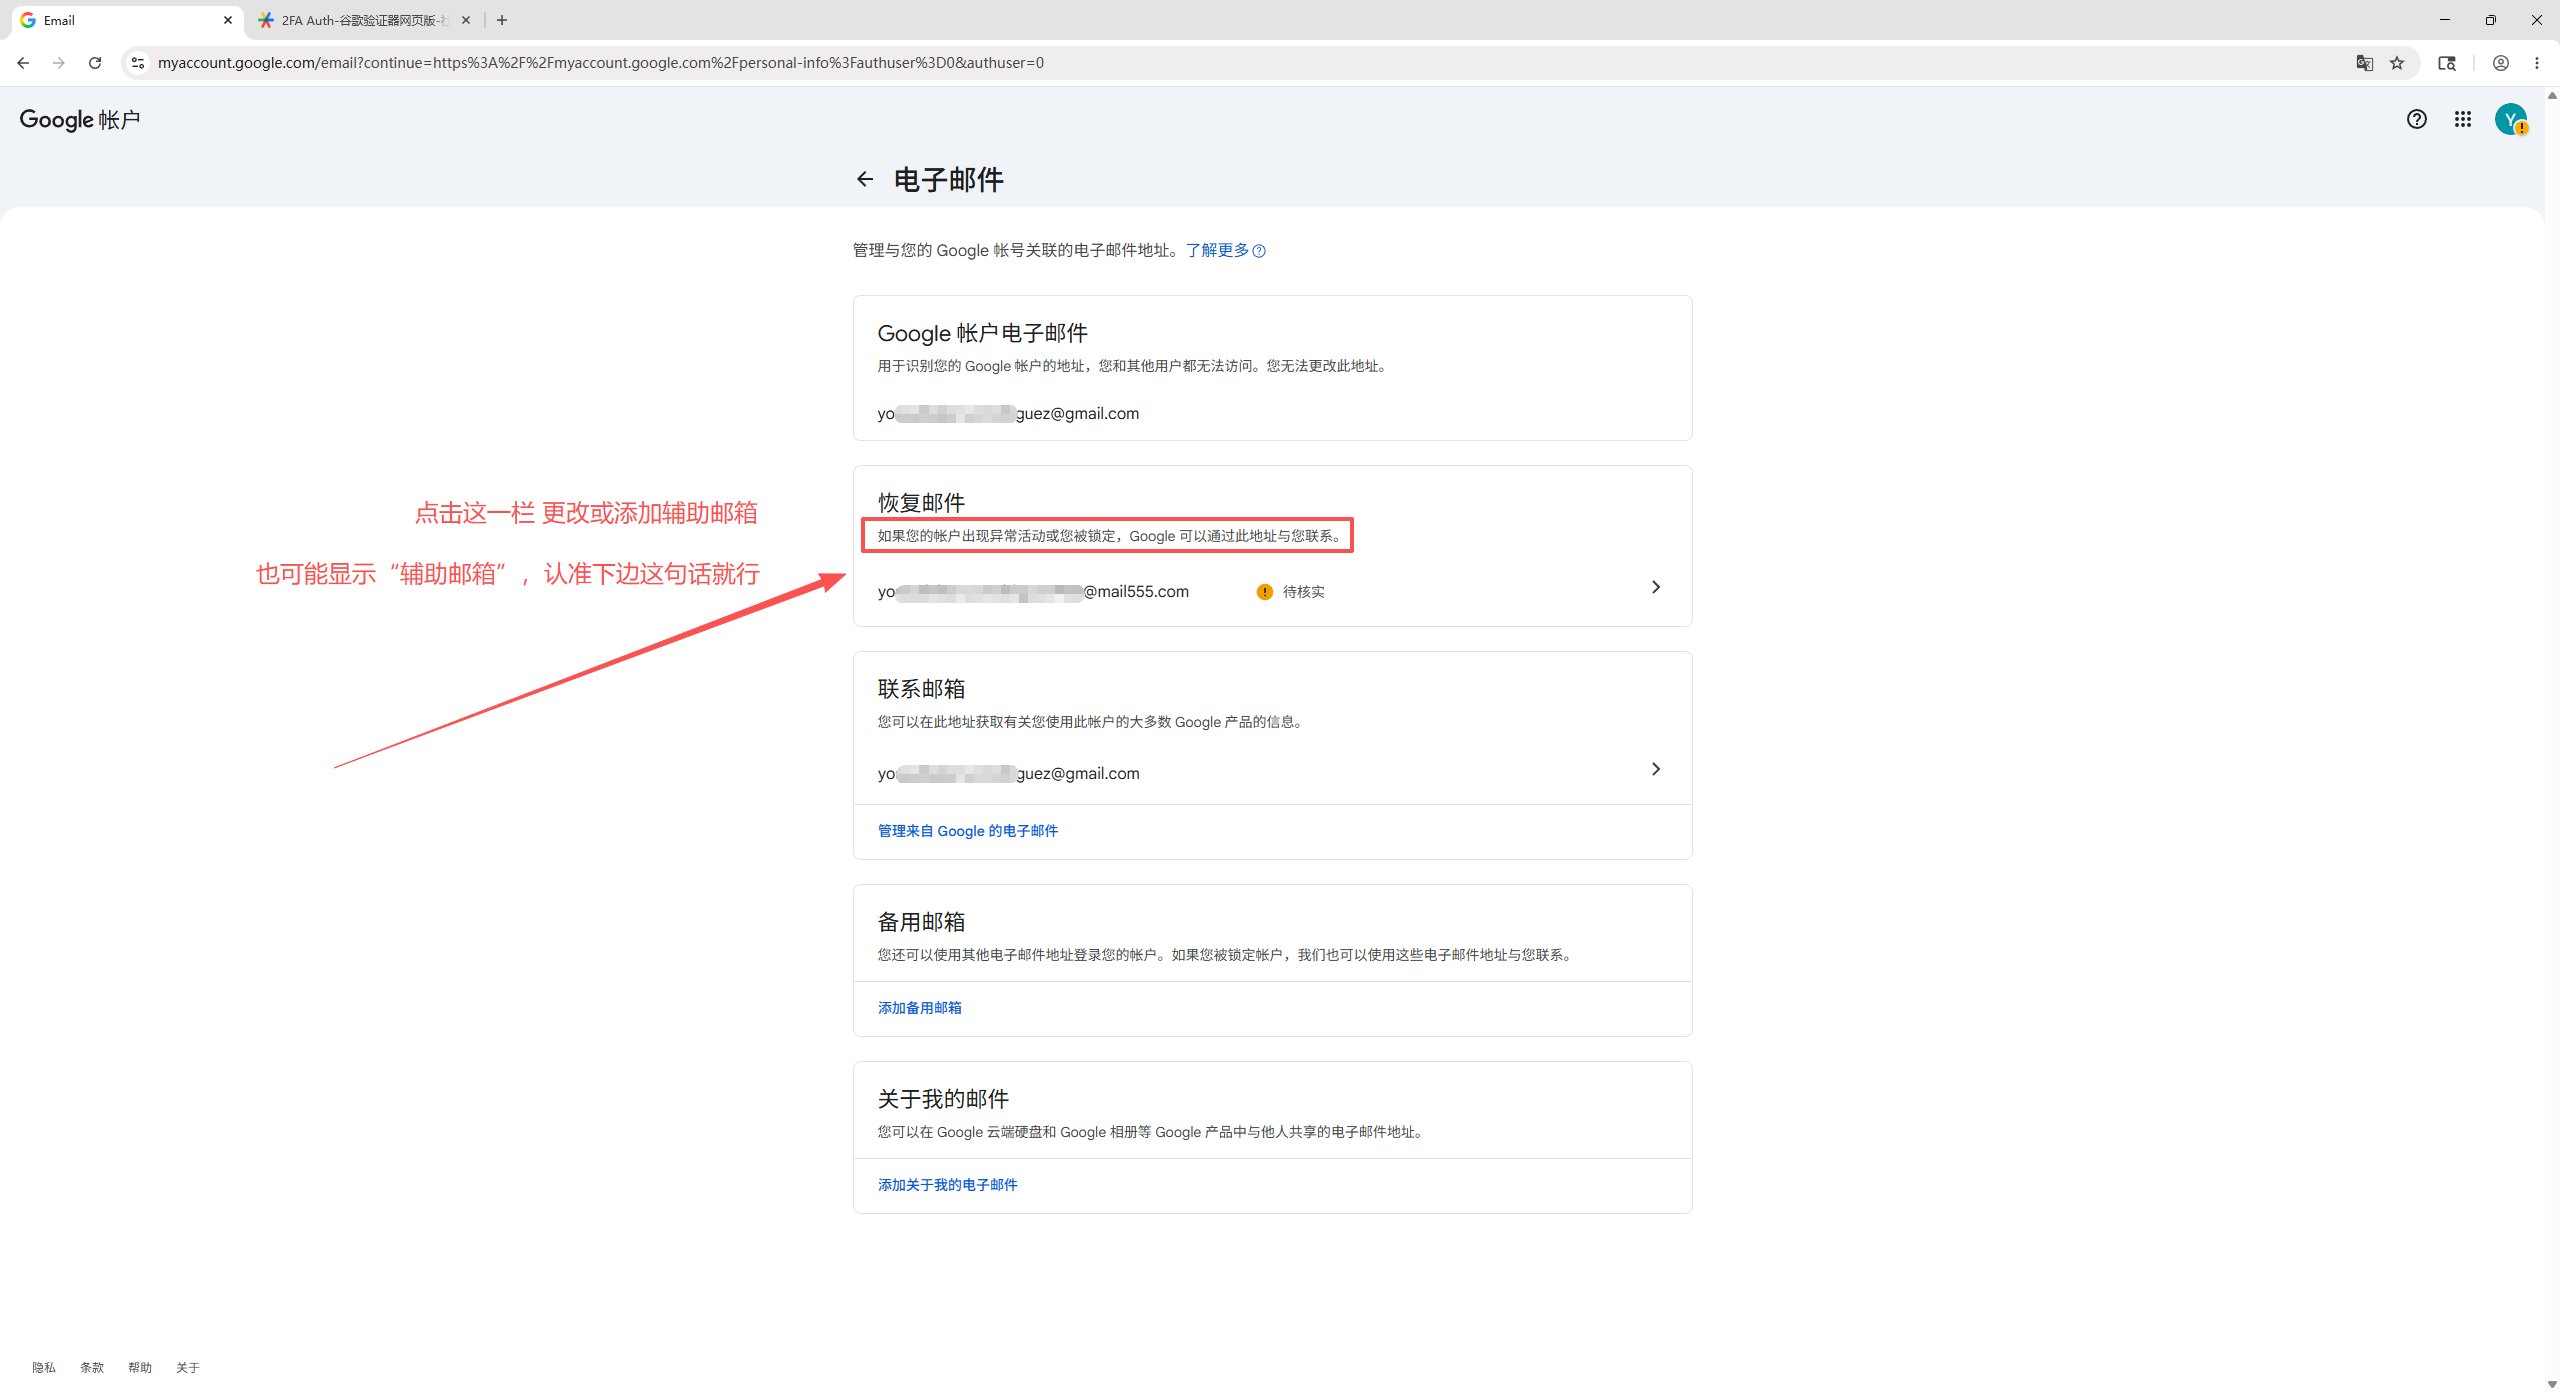Open the browser side panel icon

point(2447,62)
